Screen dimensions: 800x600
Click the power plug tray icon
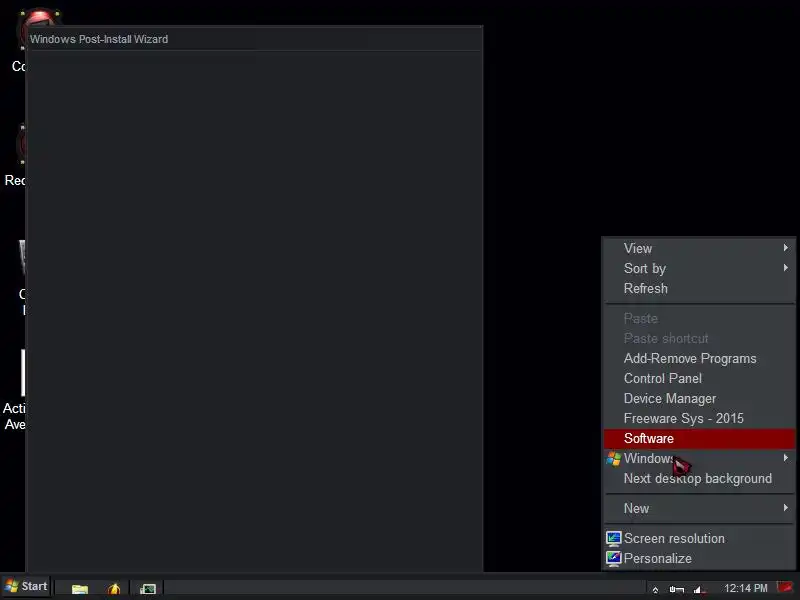676,589
